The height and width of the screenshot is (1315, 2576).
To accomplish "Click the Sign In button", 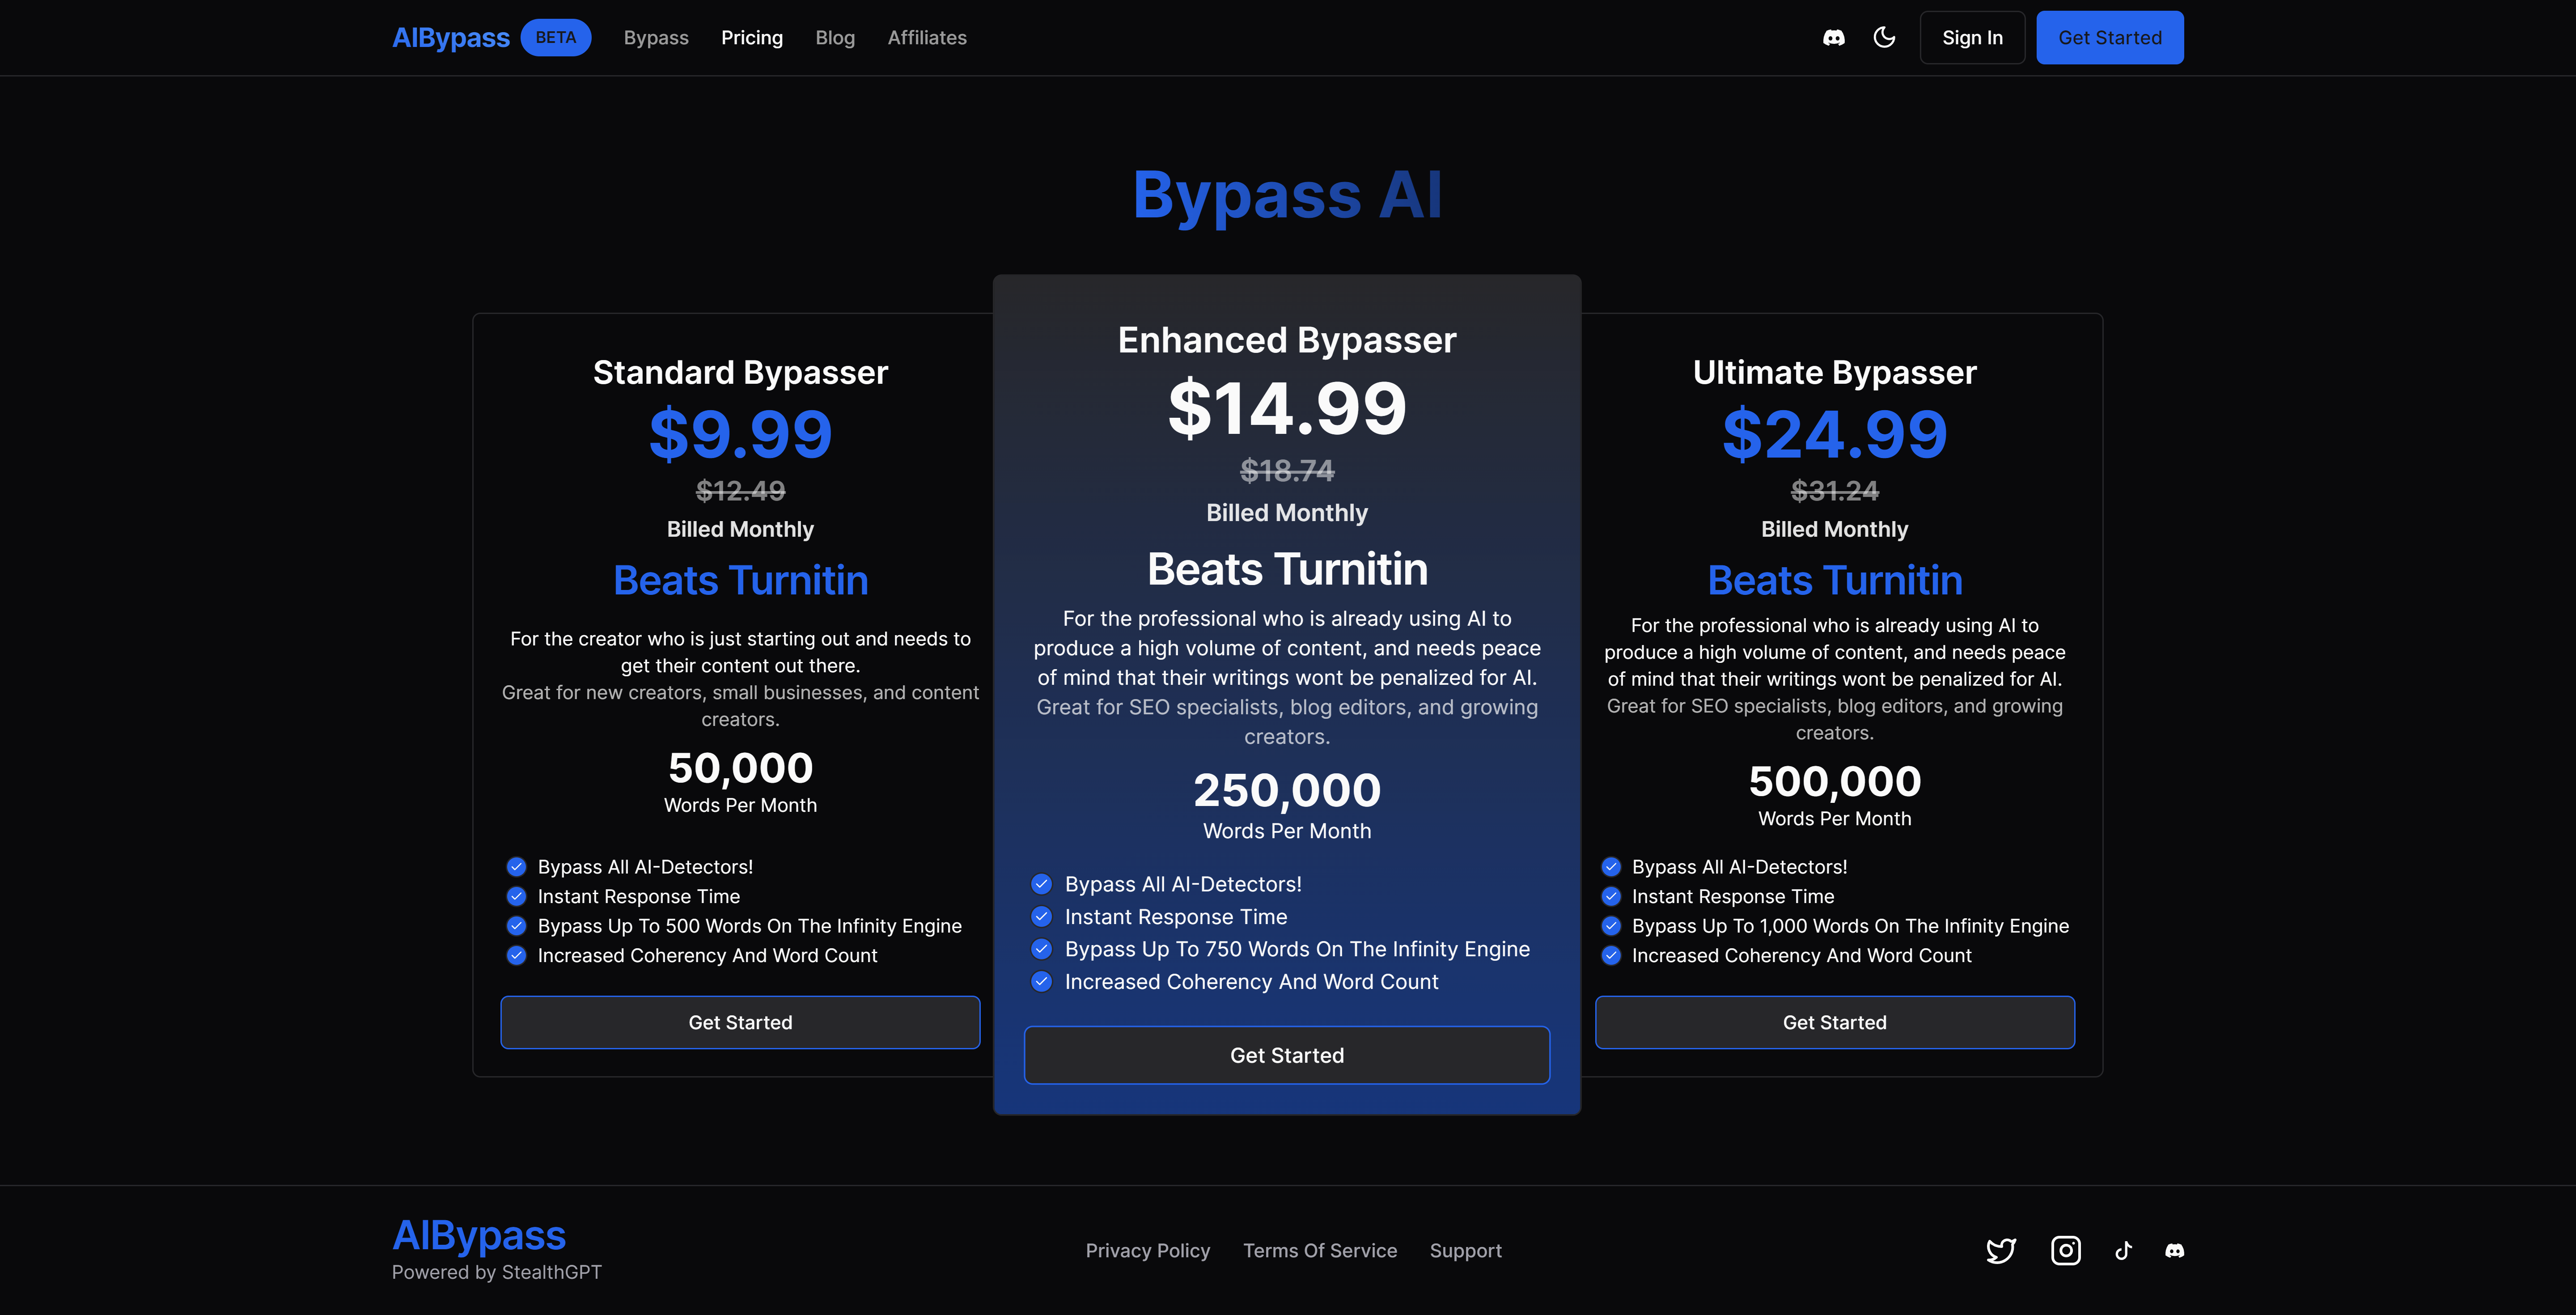I will click(1972, 38).
